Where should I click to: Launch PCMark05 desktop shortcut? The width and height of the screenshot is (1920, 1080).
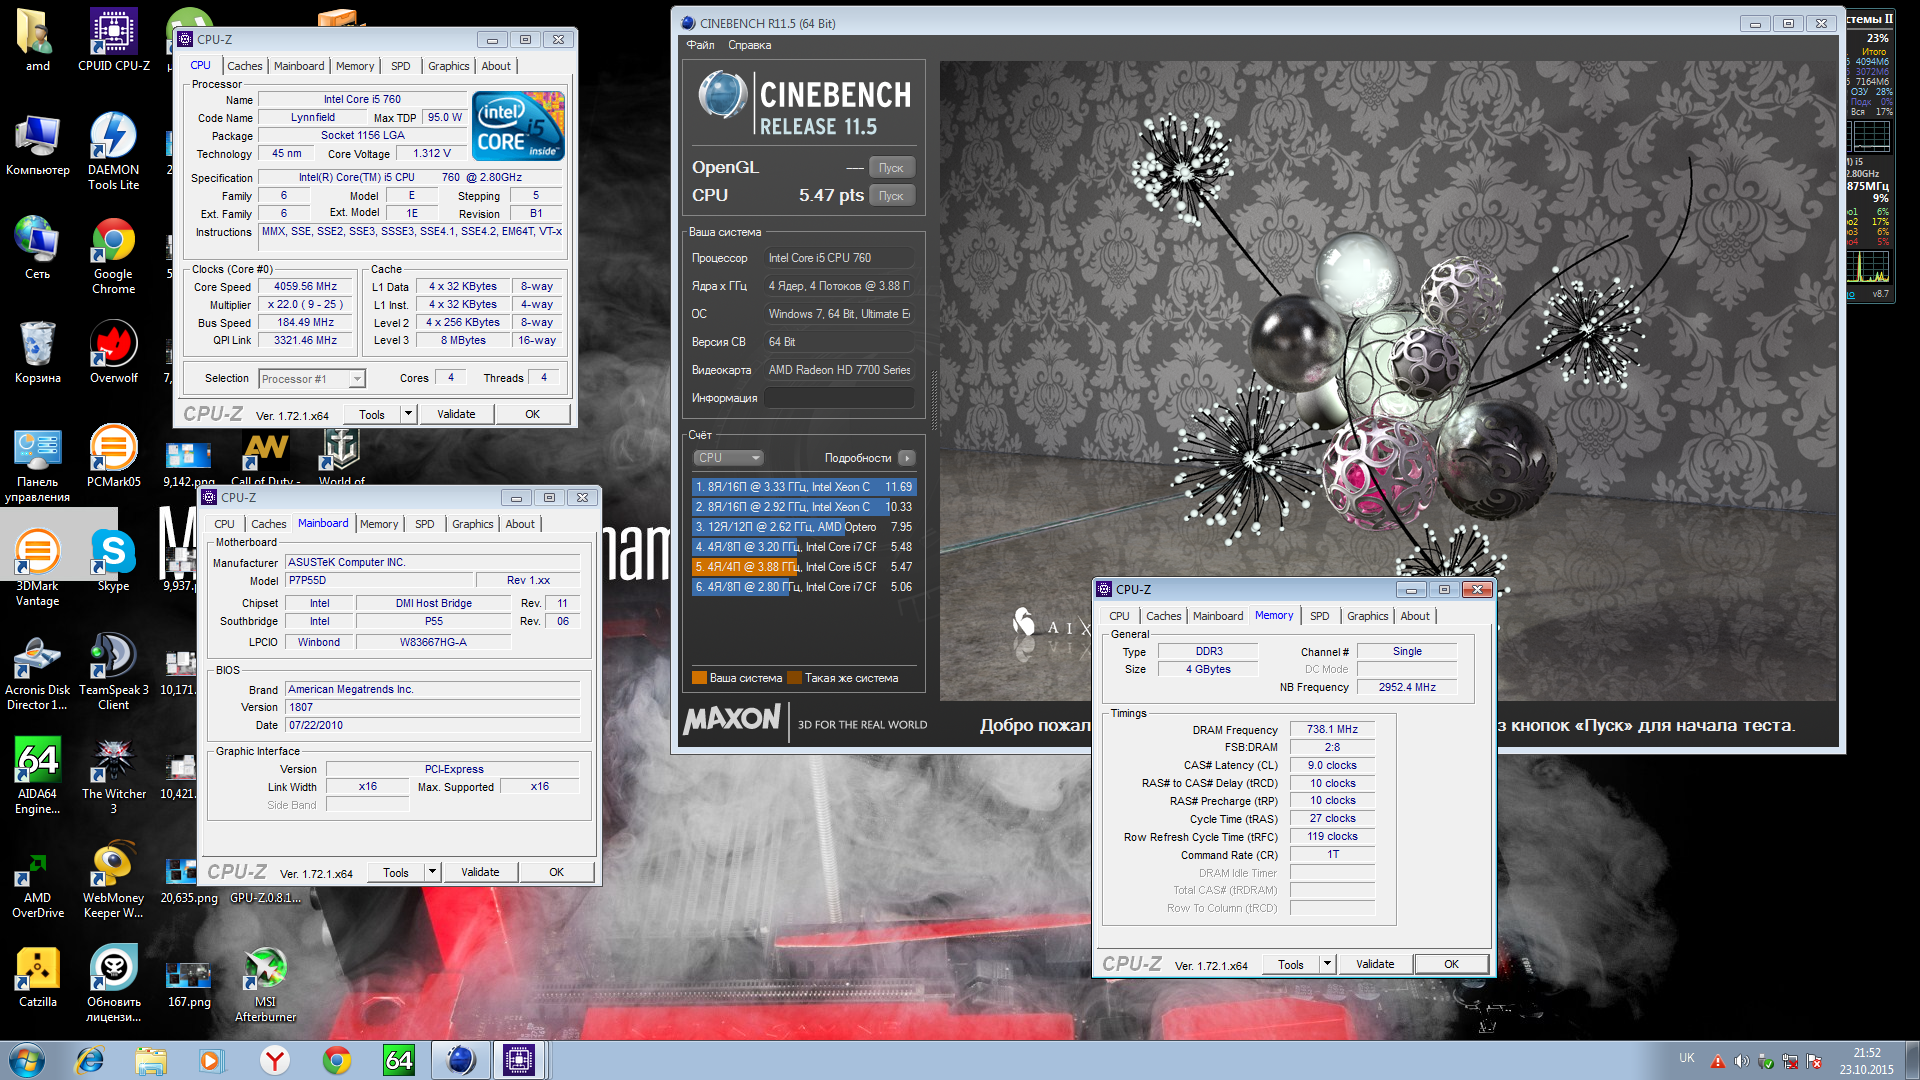[x=114, y=456]
